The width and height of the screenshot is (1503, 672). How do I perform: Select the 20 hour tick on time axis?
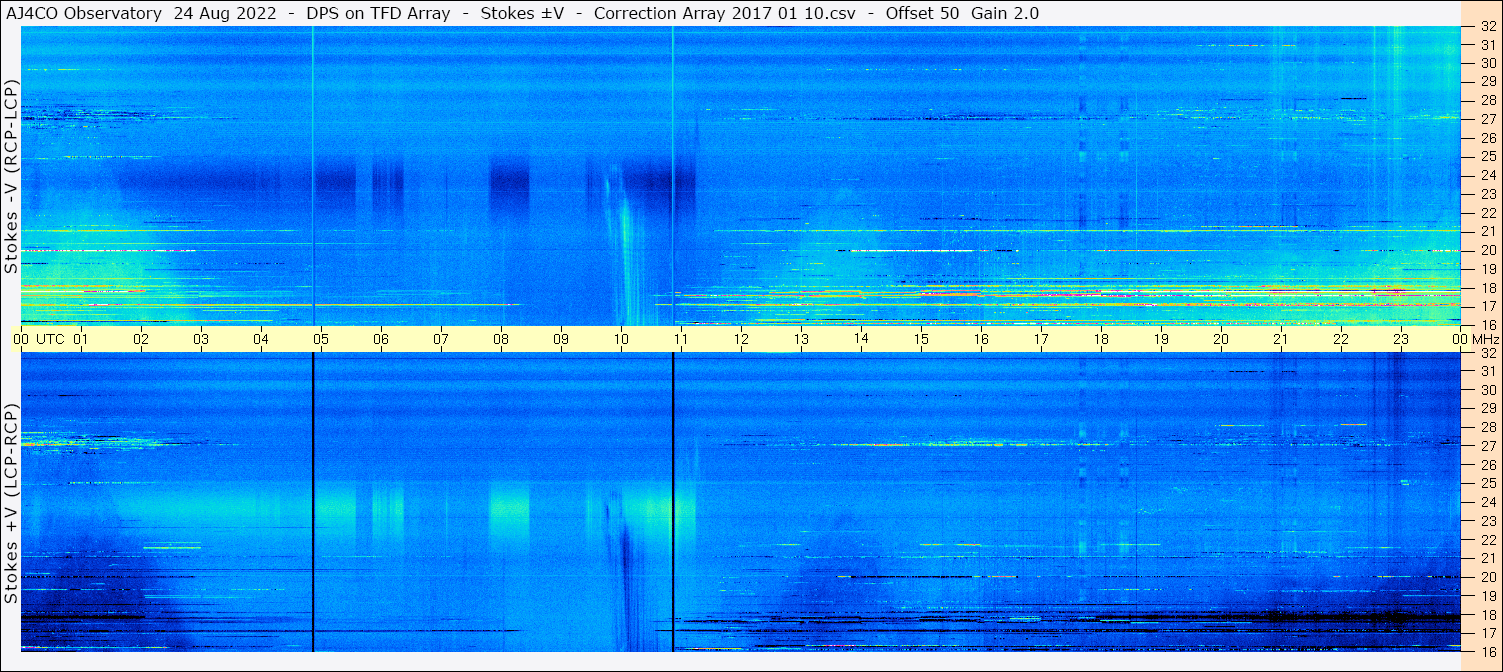[1221, 339]
